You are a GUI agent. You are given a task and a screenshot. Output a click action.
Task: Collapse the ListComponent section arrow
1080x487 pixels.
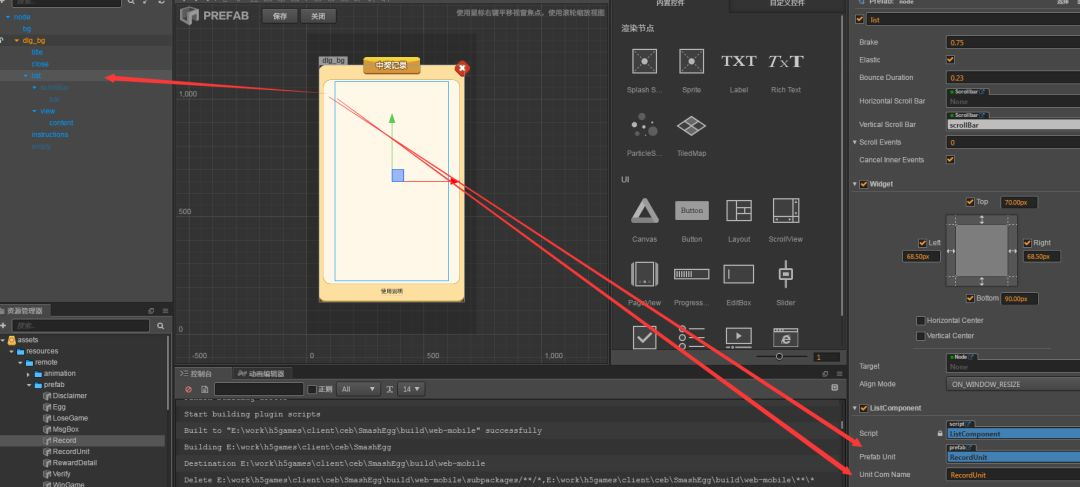[855, 408]
